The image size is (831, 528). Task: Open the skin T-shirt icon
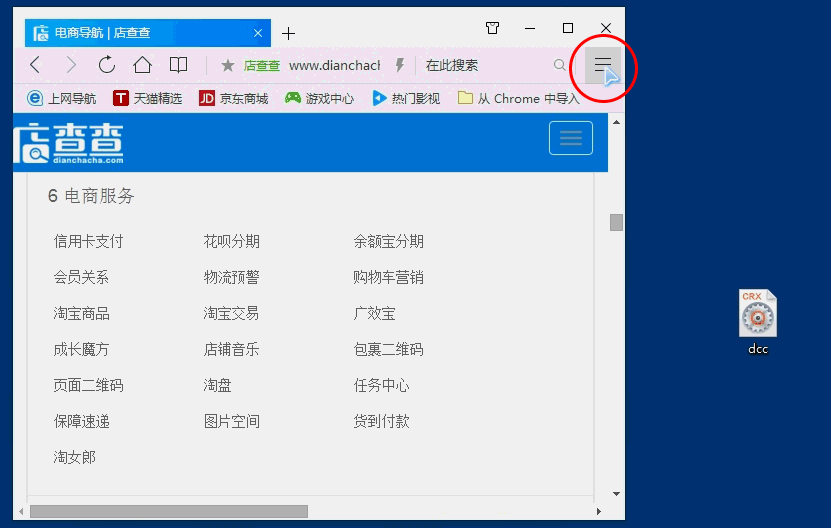(492, 28)
